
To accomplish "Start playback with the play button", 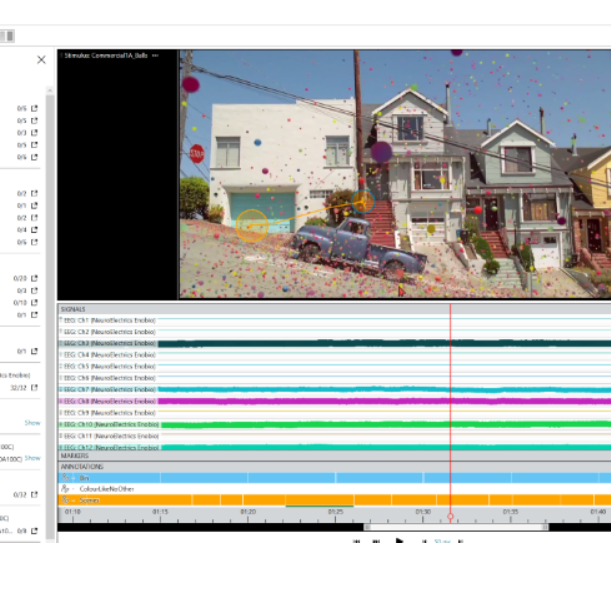I will tap(399, 541).
